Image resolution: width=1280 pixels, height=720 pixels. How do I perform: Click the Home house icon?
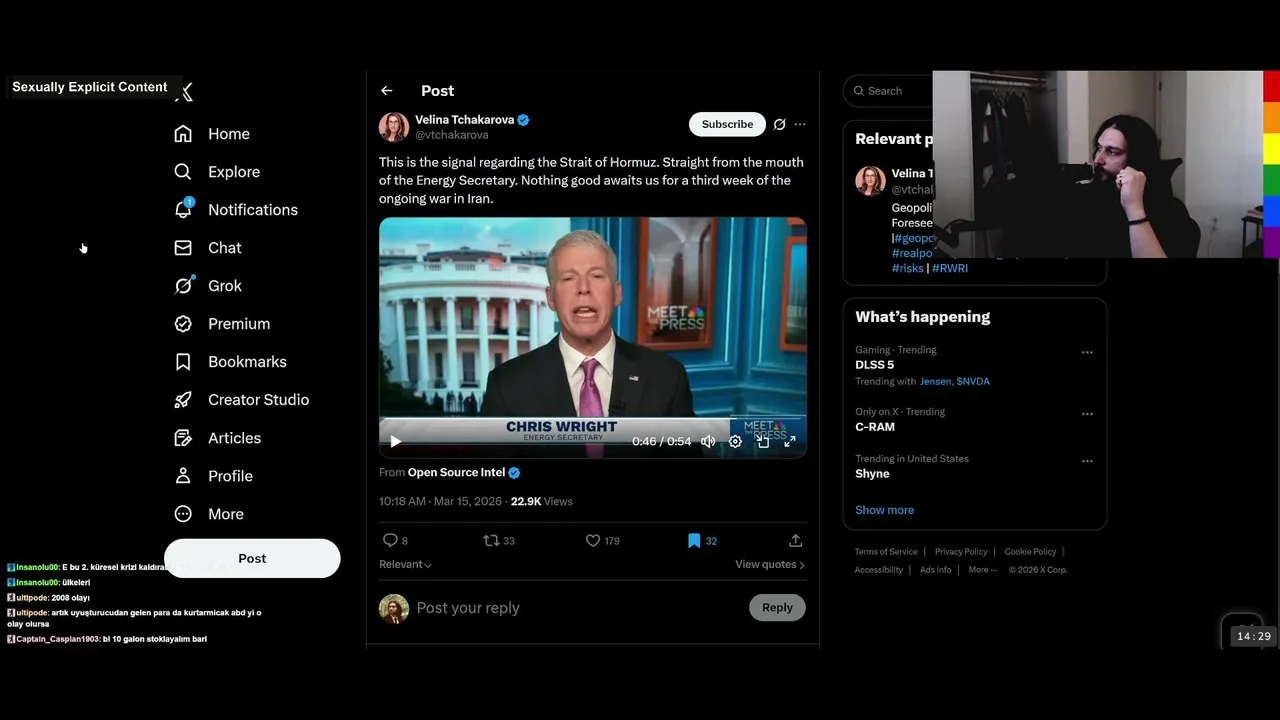(183, 134)
